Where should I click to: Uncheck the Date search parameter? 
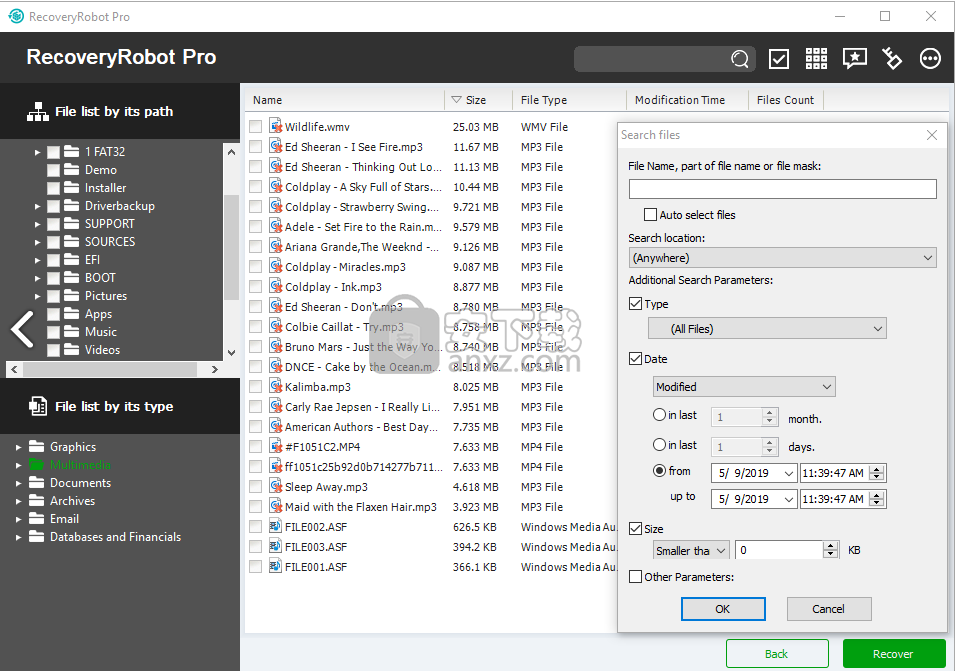pyautogui.click(x=635, y=359)
